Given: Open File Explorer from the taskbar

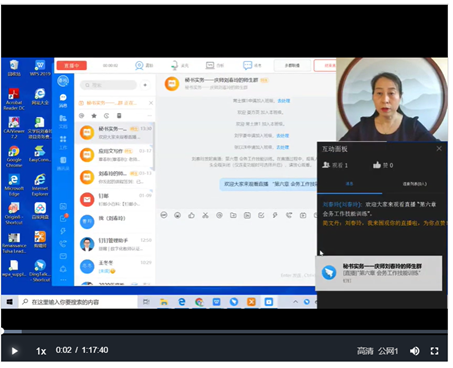Looking at the screenshot, I should point(164,302).
